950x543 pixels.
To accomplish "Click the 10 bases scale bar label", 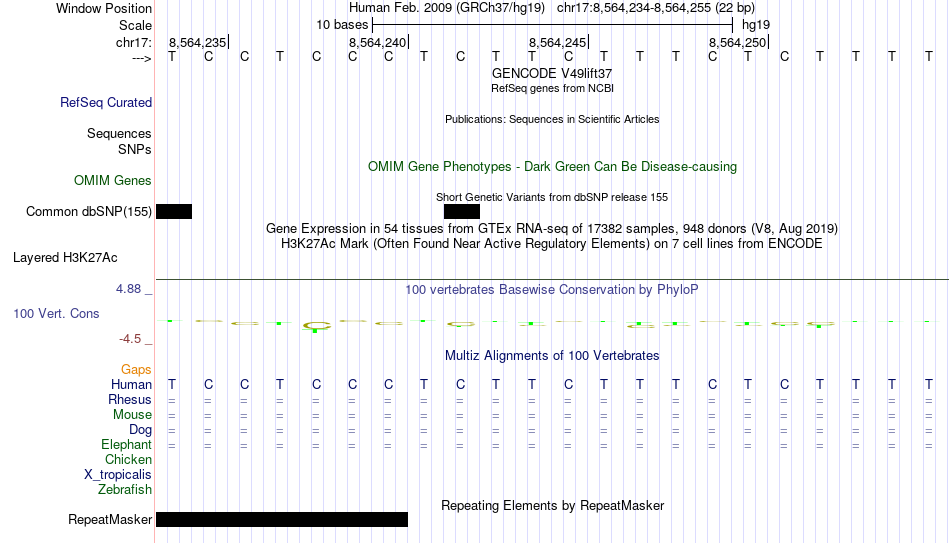I will [342, 25].
